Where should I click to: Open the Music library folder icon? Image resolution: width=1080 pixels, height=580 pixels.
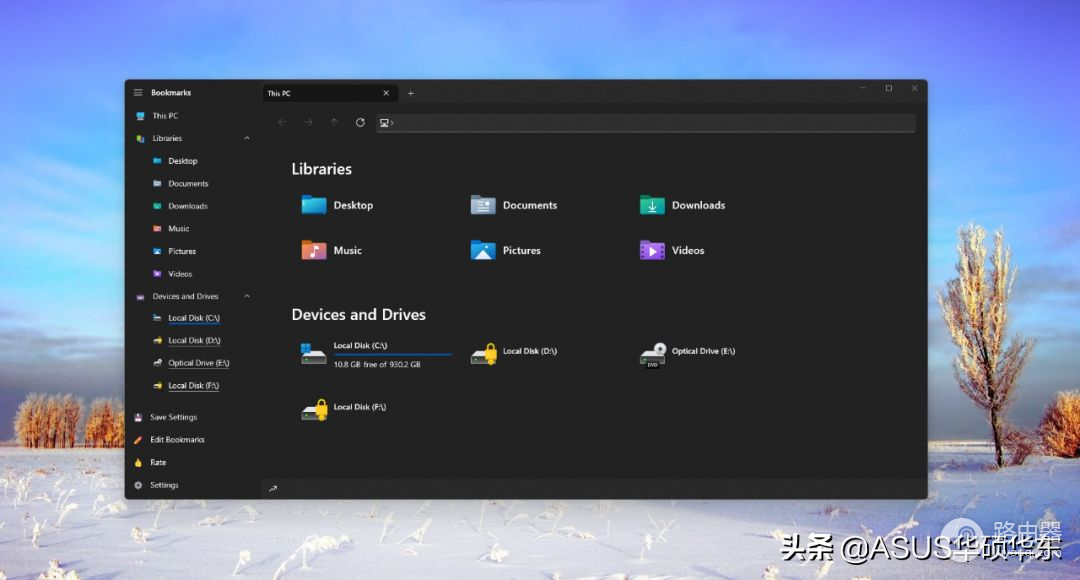314,250
